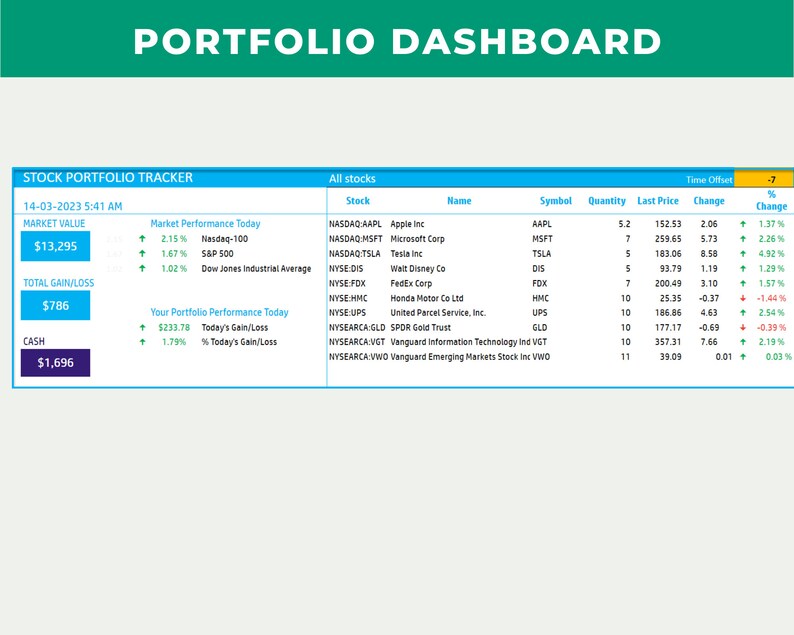
Task: Select the CASH label
Action: pos(34,341)
